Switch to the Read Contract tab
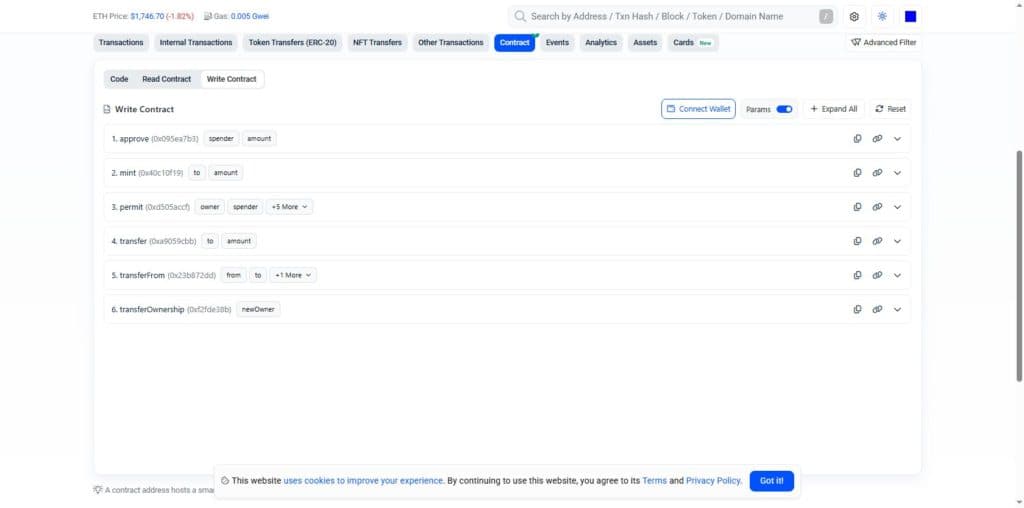This screenshot has width=1024, height=508. [167, 79]
